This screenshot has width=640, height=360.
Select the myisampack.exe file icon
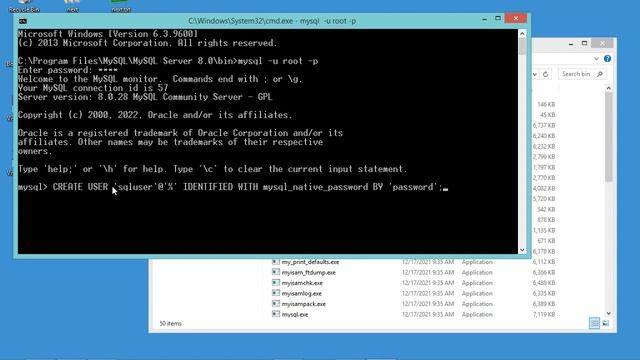tap(276, 304)
